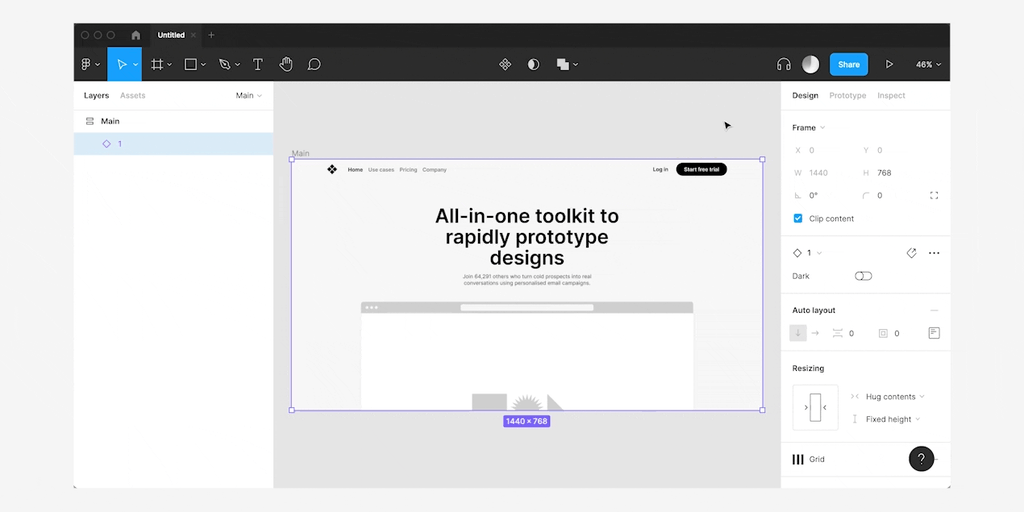Click the independent corners icon
This screenshot has height=512, width=1024.
[934, 195]
